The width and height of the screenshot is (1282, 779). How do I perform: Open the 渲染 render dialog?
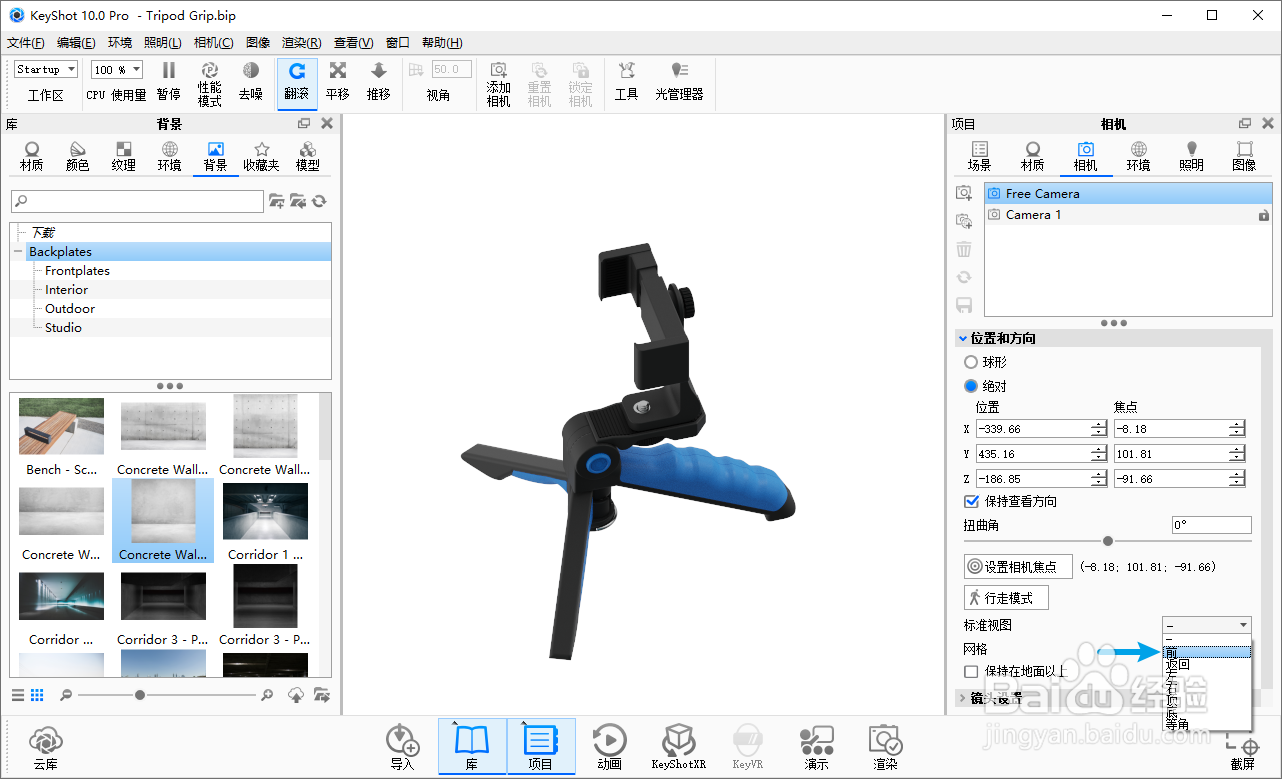[x=886, y=747]
